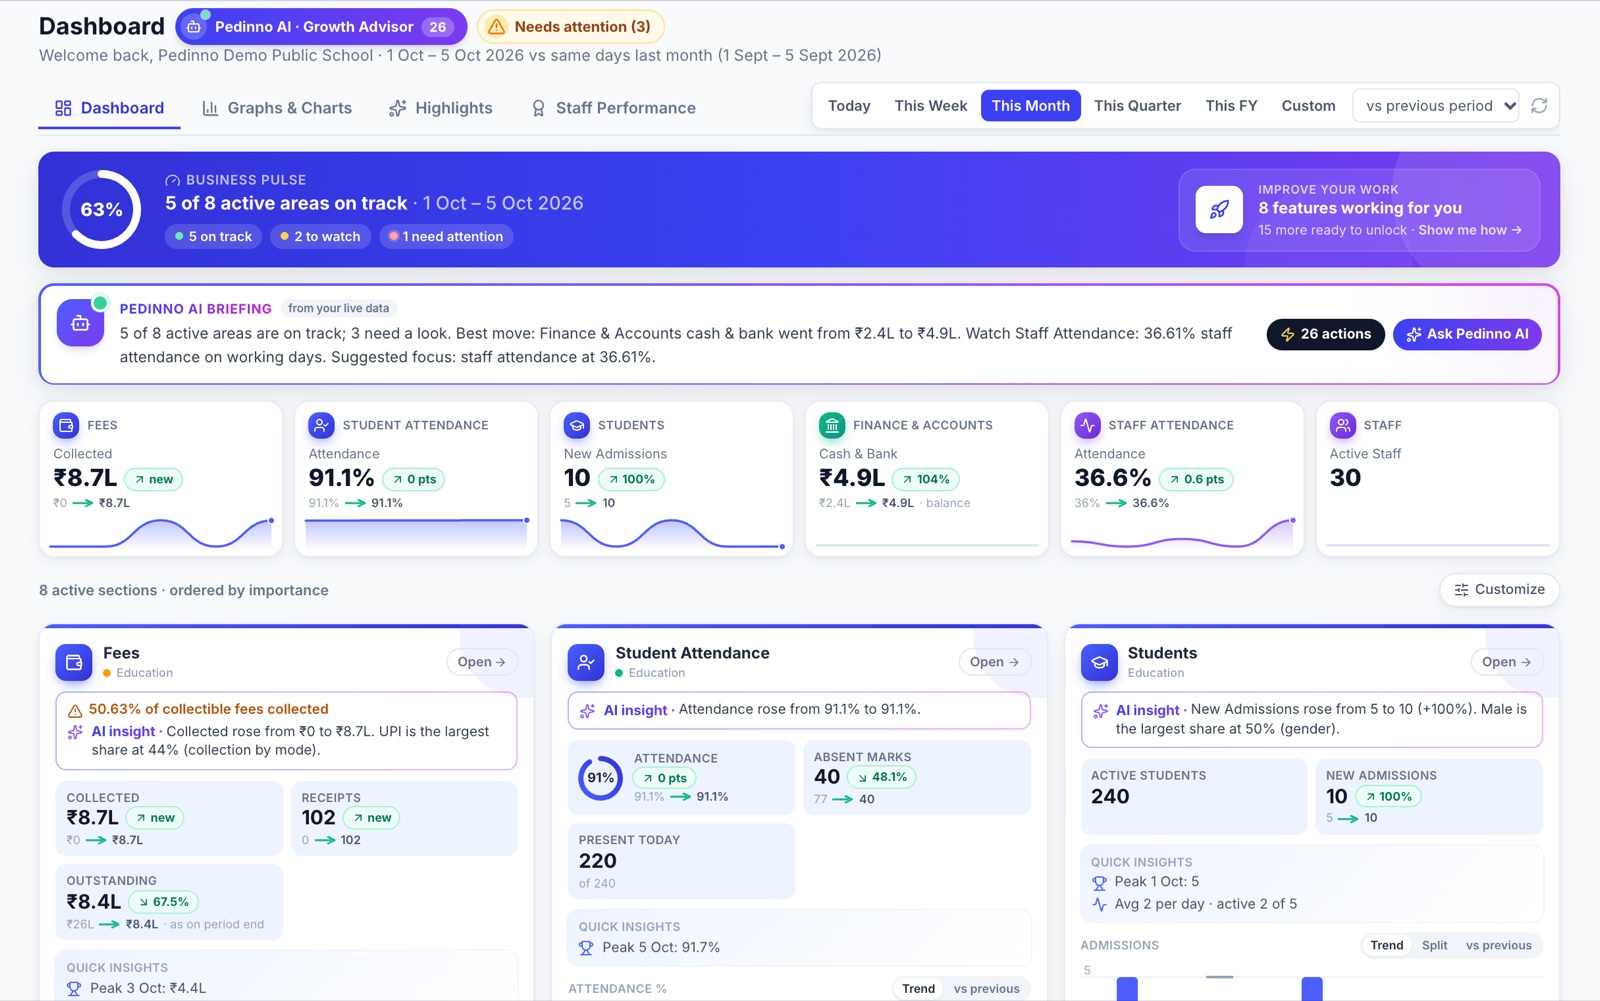Click the Fees section header icon

(x=73, y=662)
